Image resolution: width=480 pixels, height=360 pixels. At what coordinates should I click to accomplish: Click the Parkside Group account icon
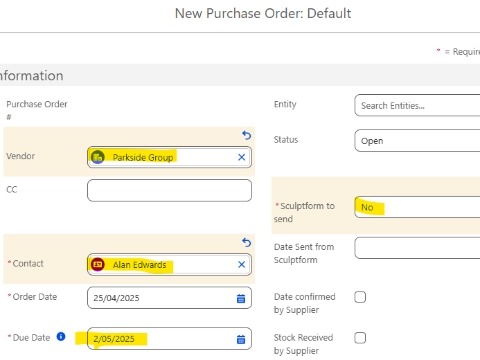click(98, 157)
